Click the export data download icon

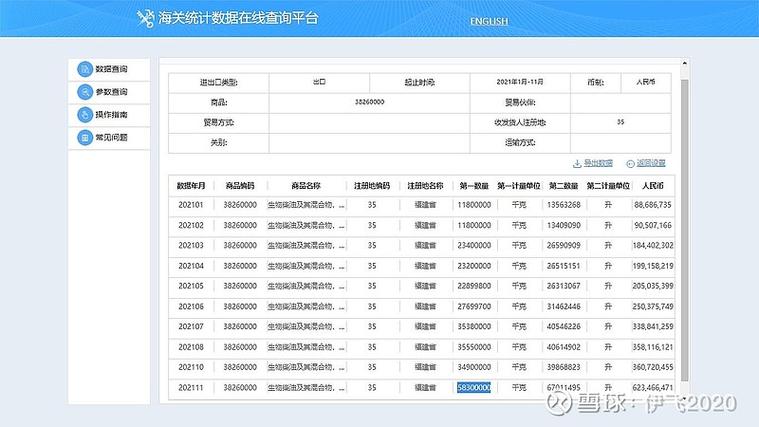[x=577, y=164]
